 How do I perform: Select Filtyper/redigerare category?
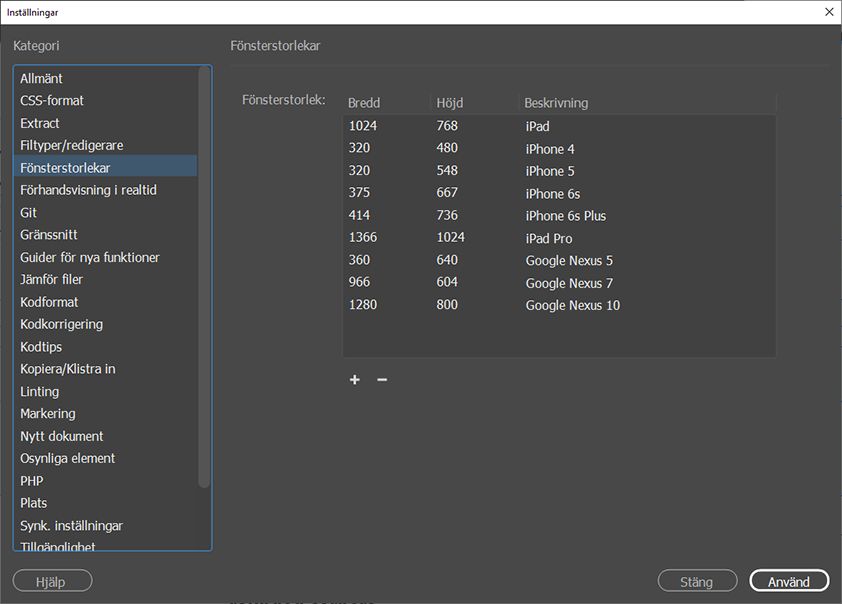105,145
